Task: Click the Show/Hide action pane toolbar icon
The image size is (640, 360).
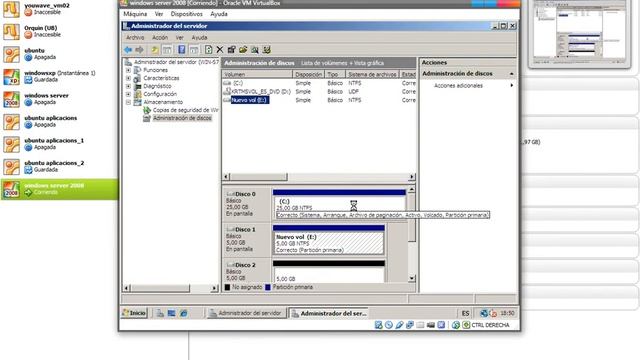Action: 194,50
